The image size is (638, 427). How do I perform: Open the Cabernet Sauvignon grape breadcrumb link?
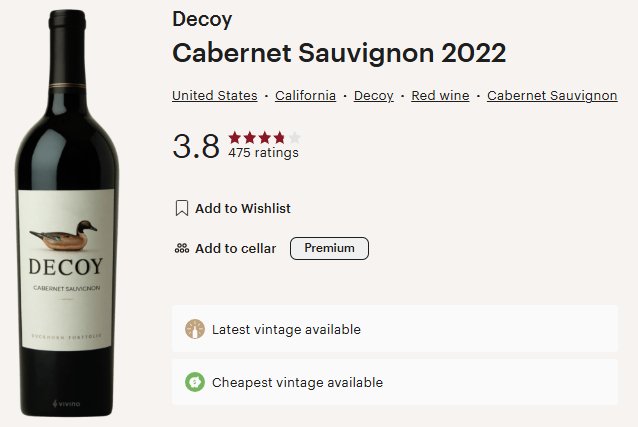point(552,96)
